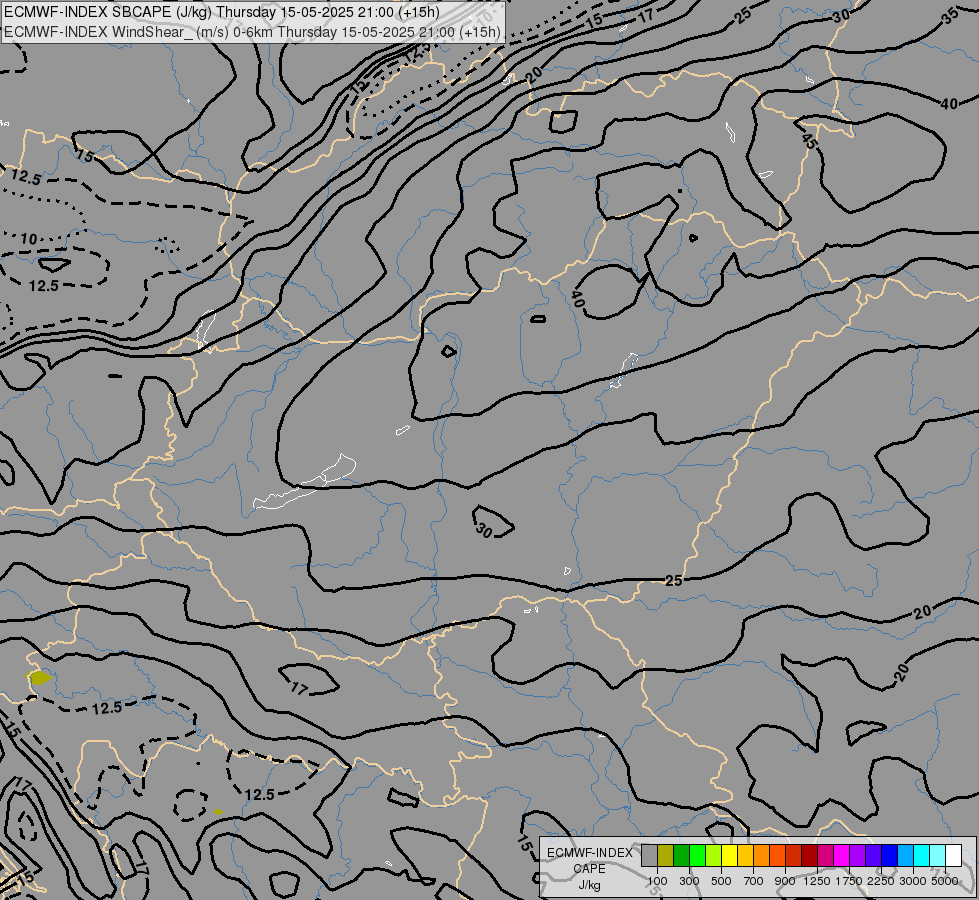
Task: Click the white swatch at the legend end
Action: [x=953, y=855]
